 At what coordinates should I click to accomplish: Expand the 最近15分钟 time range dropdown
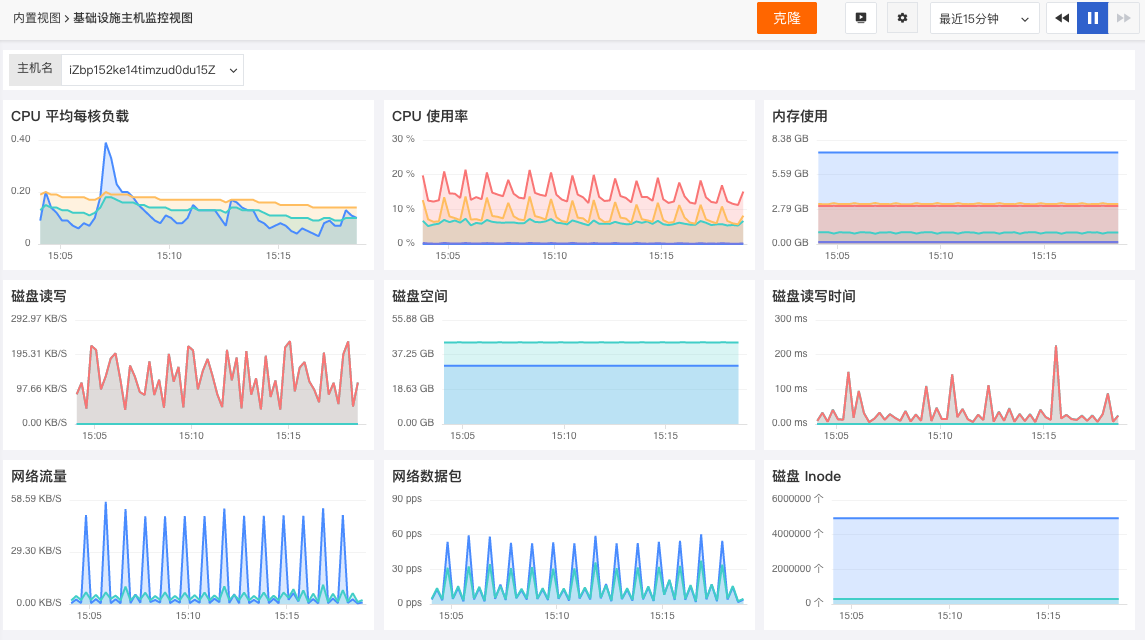(x=984, y=18)
